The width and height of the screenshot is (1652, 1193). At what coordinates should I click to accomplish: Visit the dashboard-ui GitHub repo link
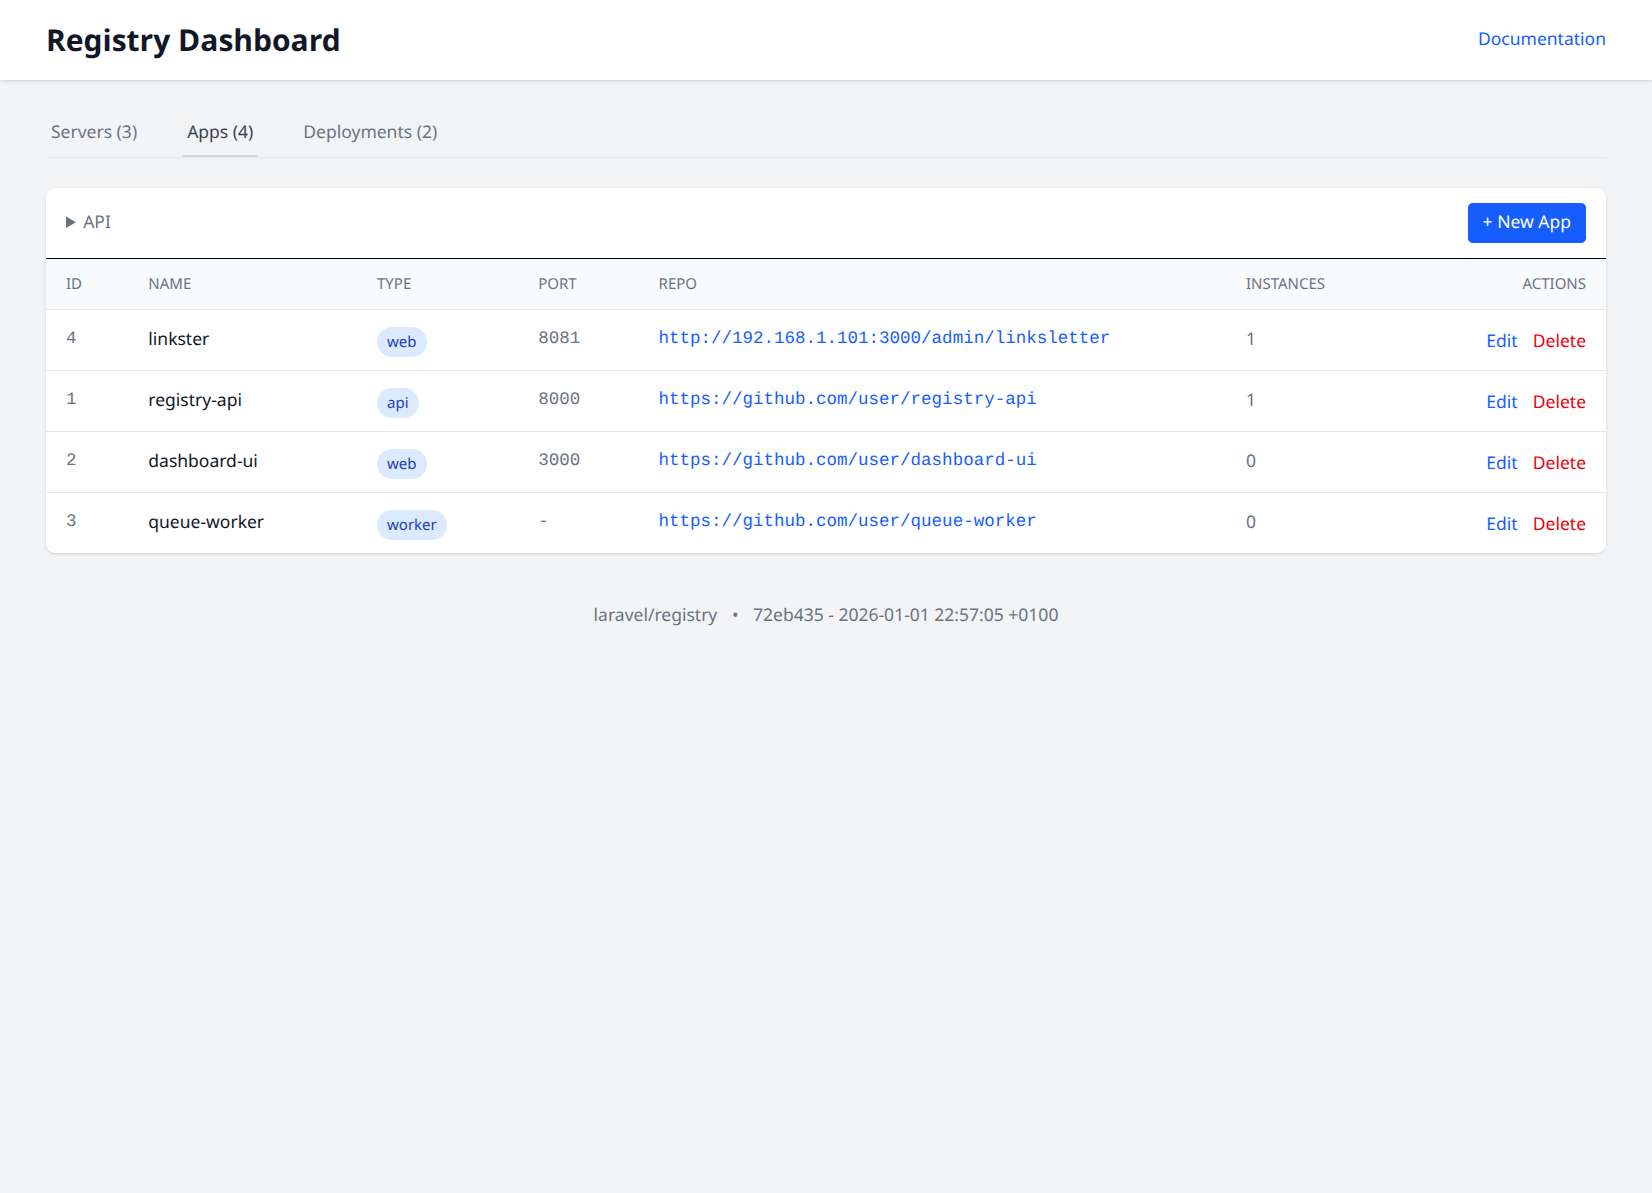coord(846,460)
